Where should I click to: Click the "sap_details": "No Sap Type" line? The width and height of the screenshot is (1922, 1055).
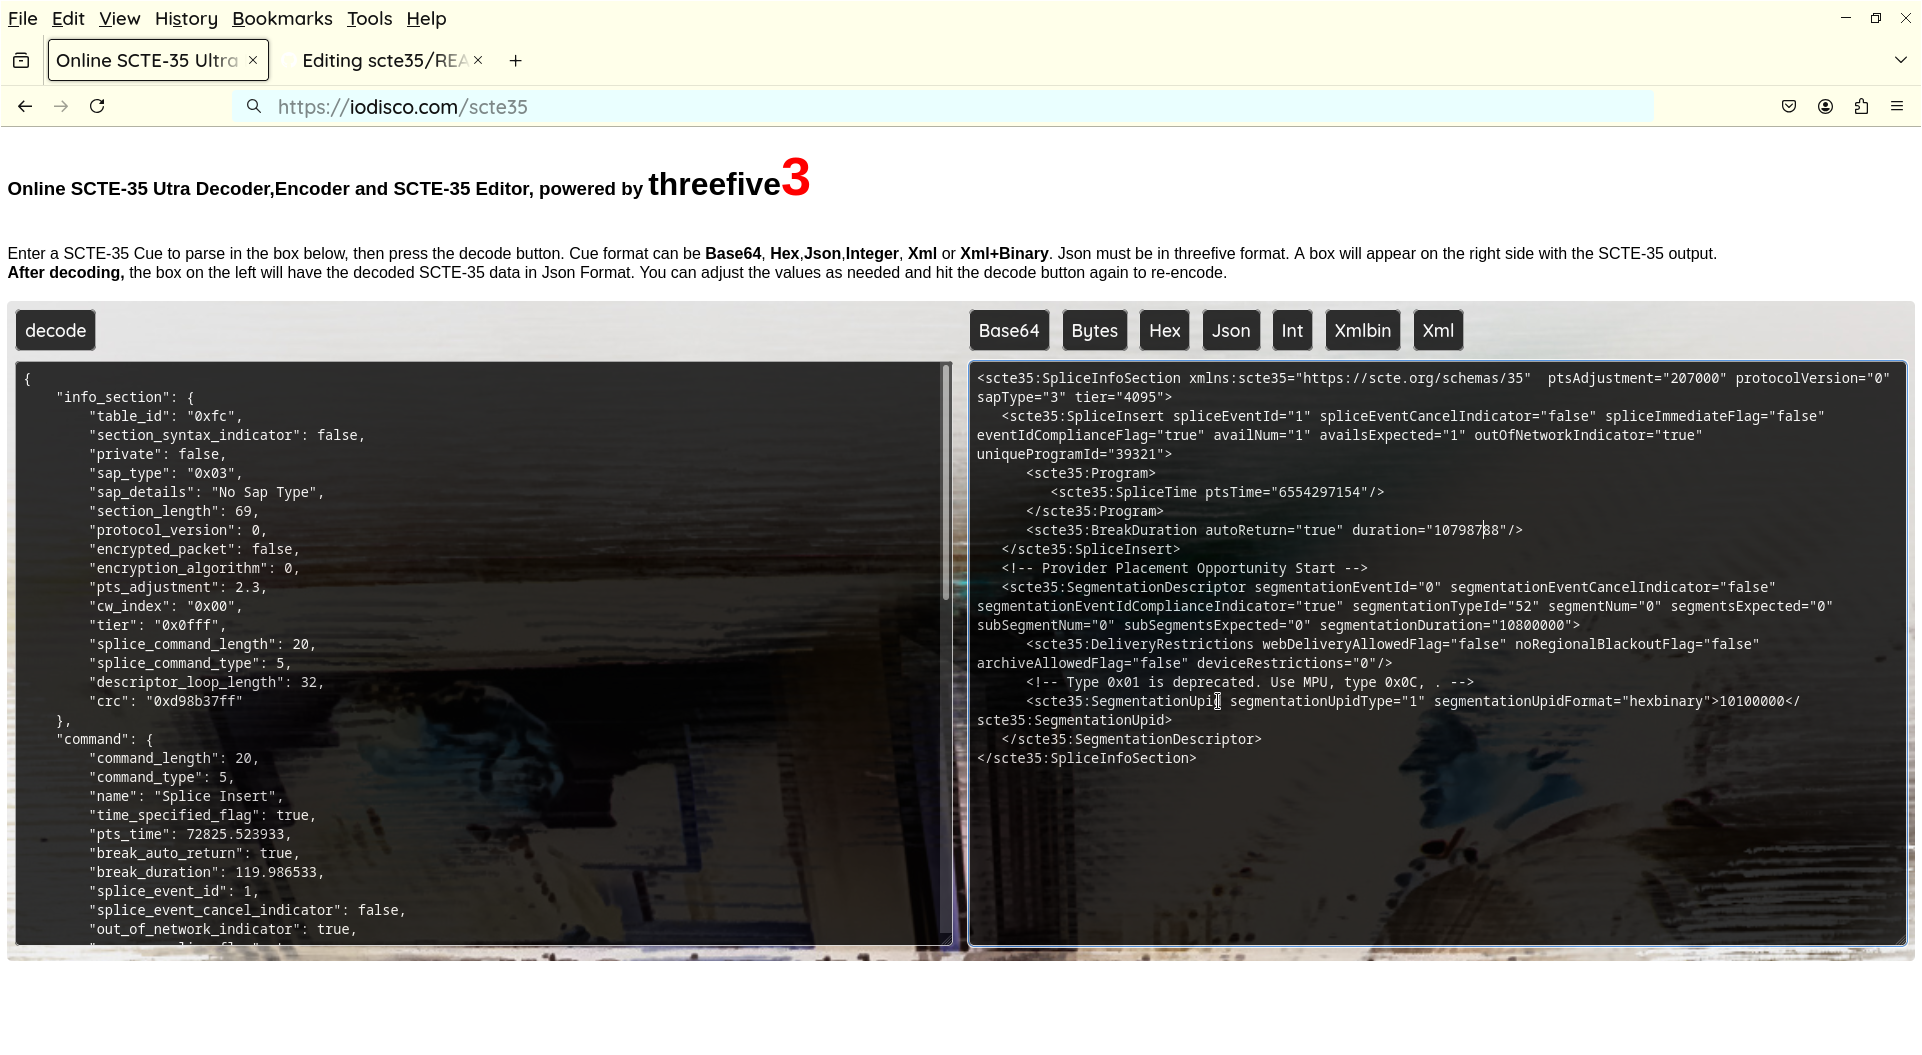coord(207,493)
